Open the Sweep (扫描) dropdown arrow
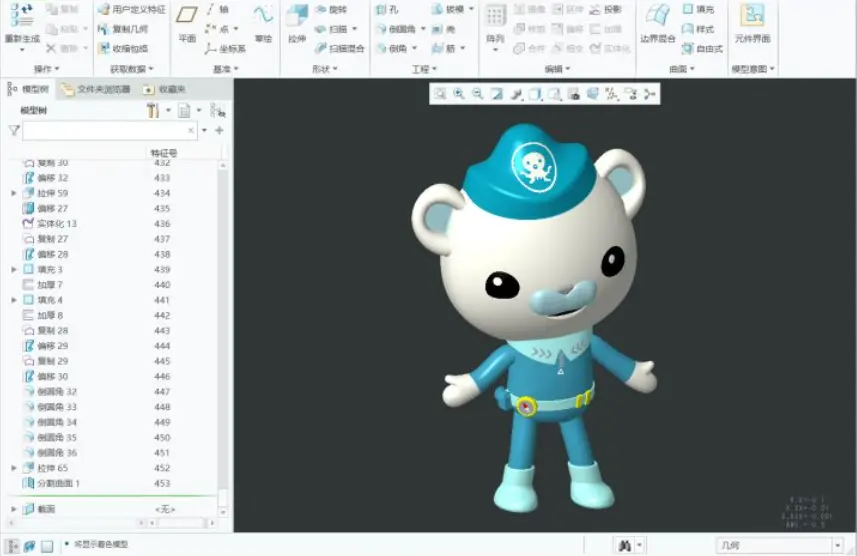This screenshot has height=556, width=857. (x=354, y=29)
